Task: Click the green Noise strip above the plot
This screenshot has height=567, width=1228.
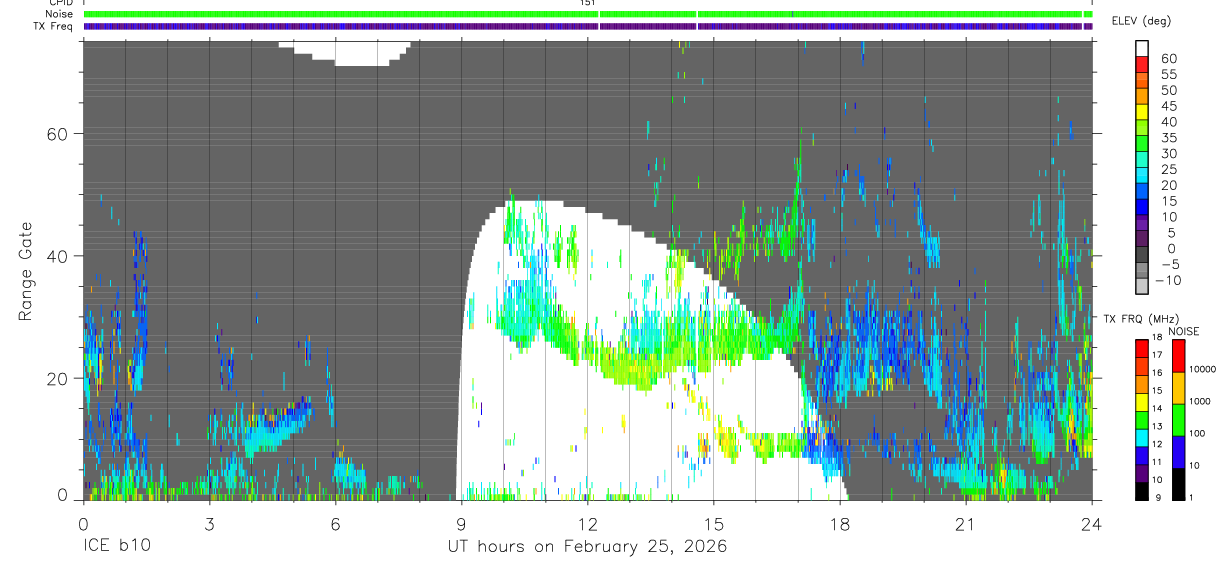Action: click(588, 14)
